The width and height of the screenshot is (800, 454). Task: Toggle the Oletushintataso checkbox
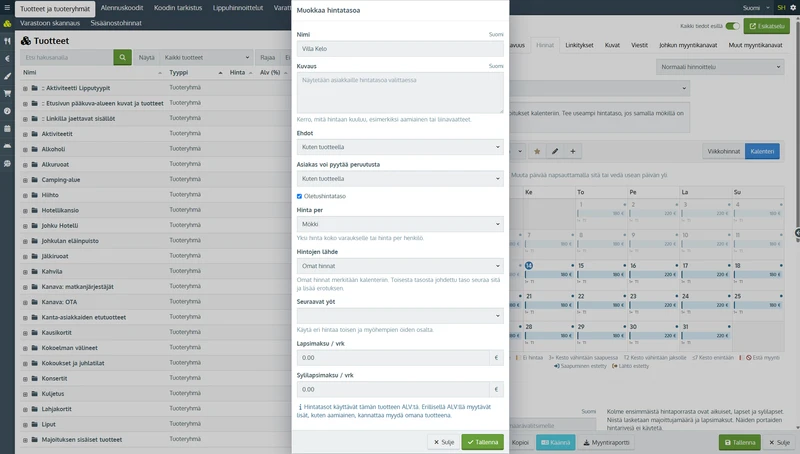coord(299,196)
